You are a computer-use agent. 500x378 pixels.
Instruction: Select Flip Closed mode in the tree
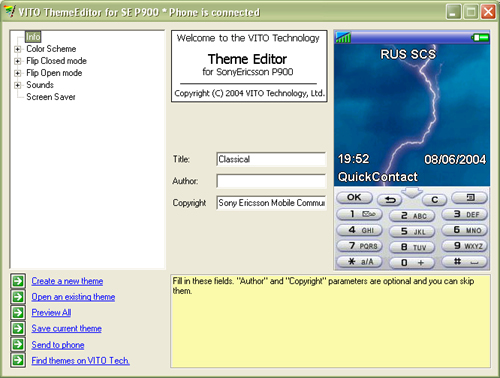point(56,61)
